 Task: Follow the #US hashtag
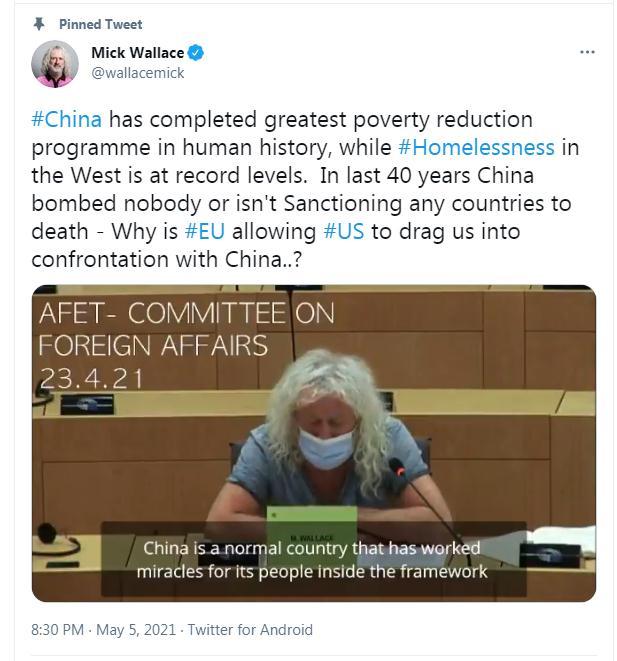pos(344,231)
